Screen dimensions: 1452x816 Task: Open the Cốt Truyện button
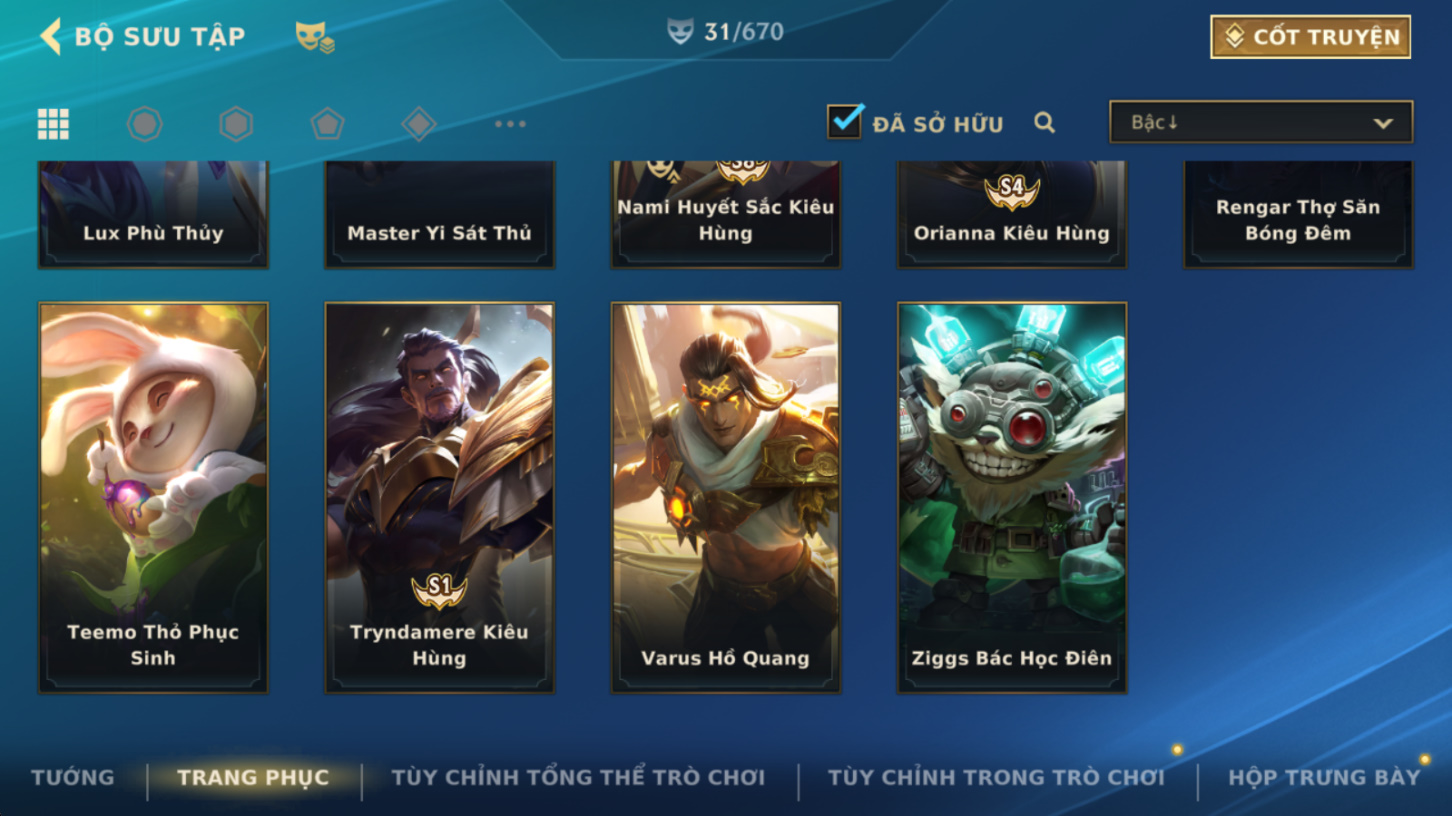1310,37
